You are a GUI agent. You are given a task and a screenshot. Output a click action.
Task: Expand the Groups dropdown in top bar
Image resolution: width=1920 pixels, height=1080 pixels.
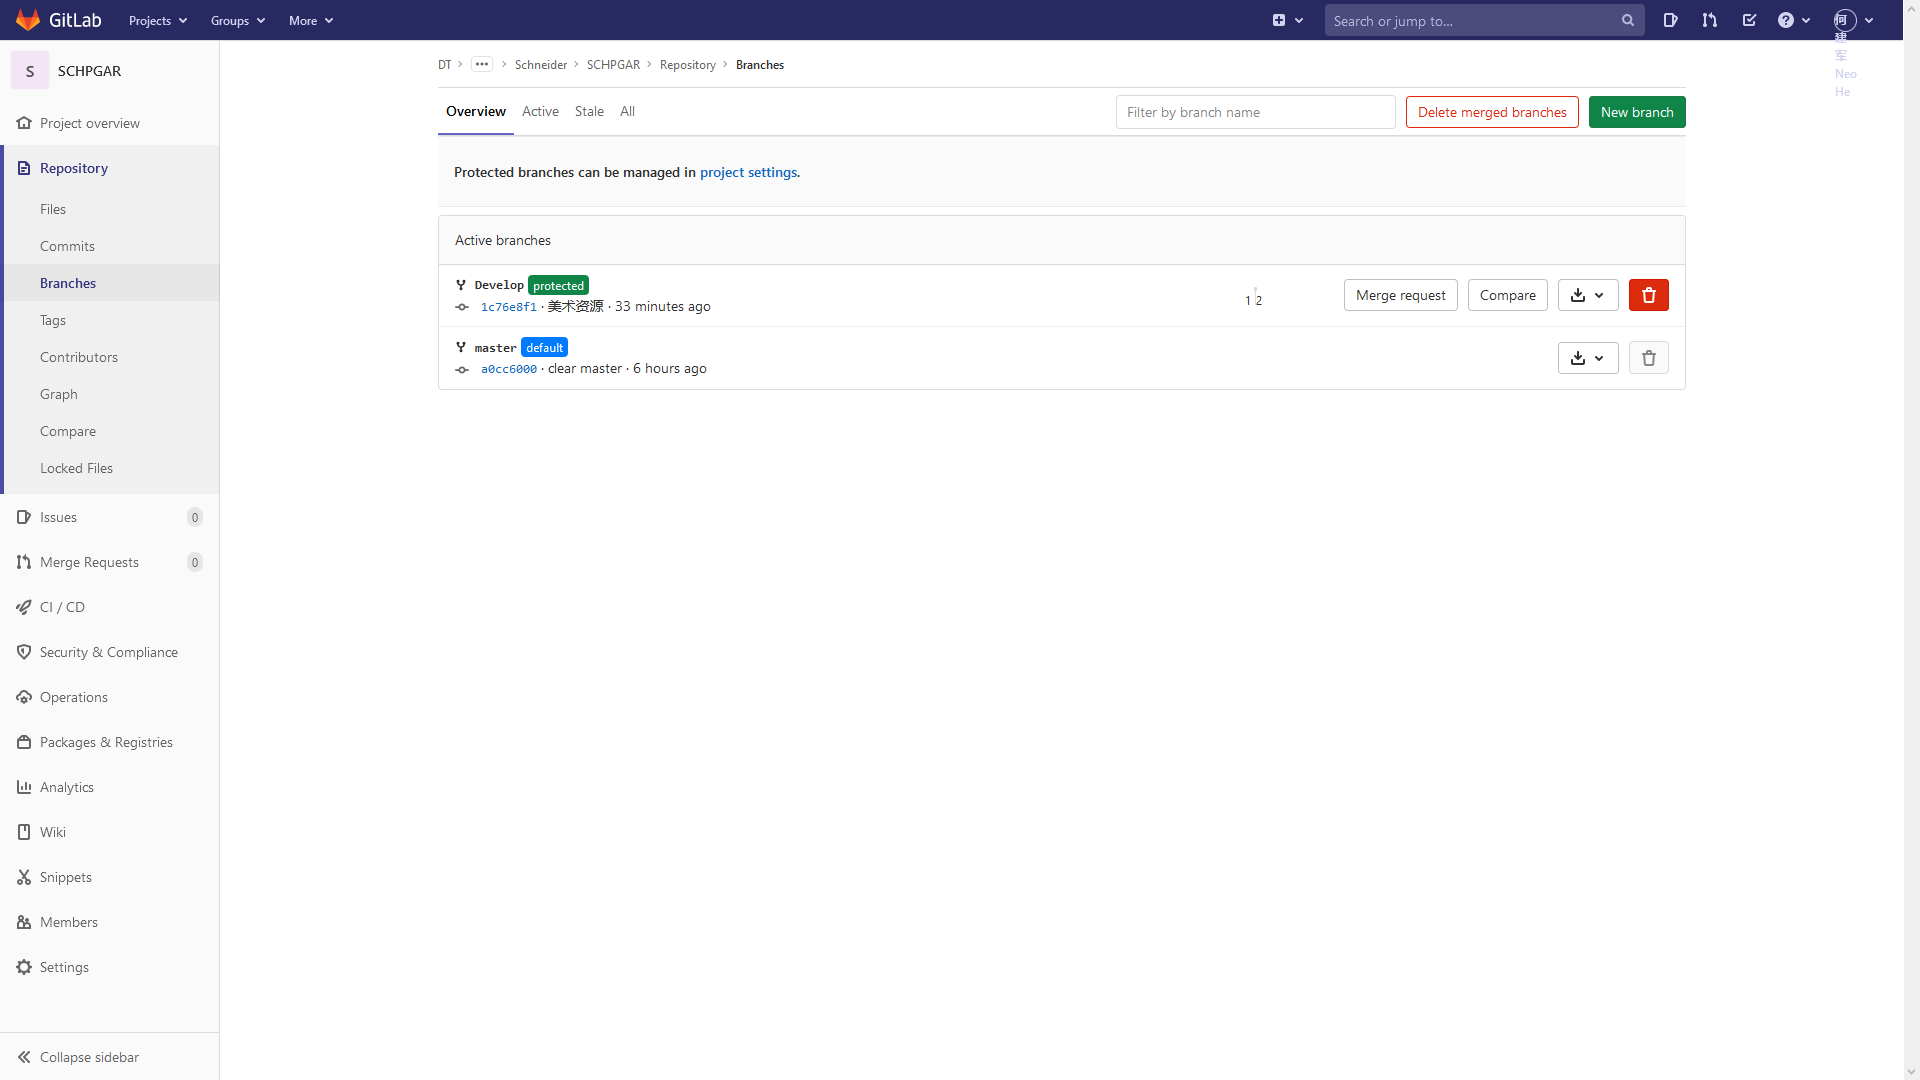click(238, 20)
